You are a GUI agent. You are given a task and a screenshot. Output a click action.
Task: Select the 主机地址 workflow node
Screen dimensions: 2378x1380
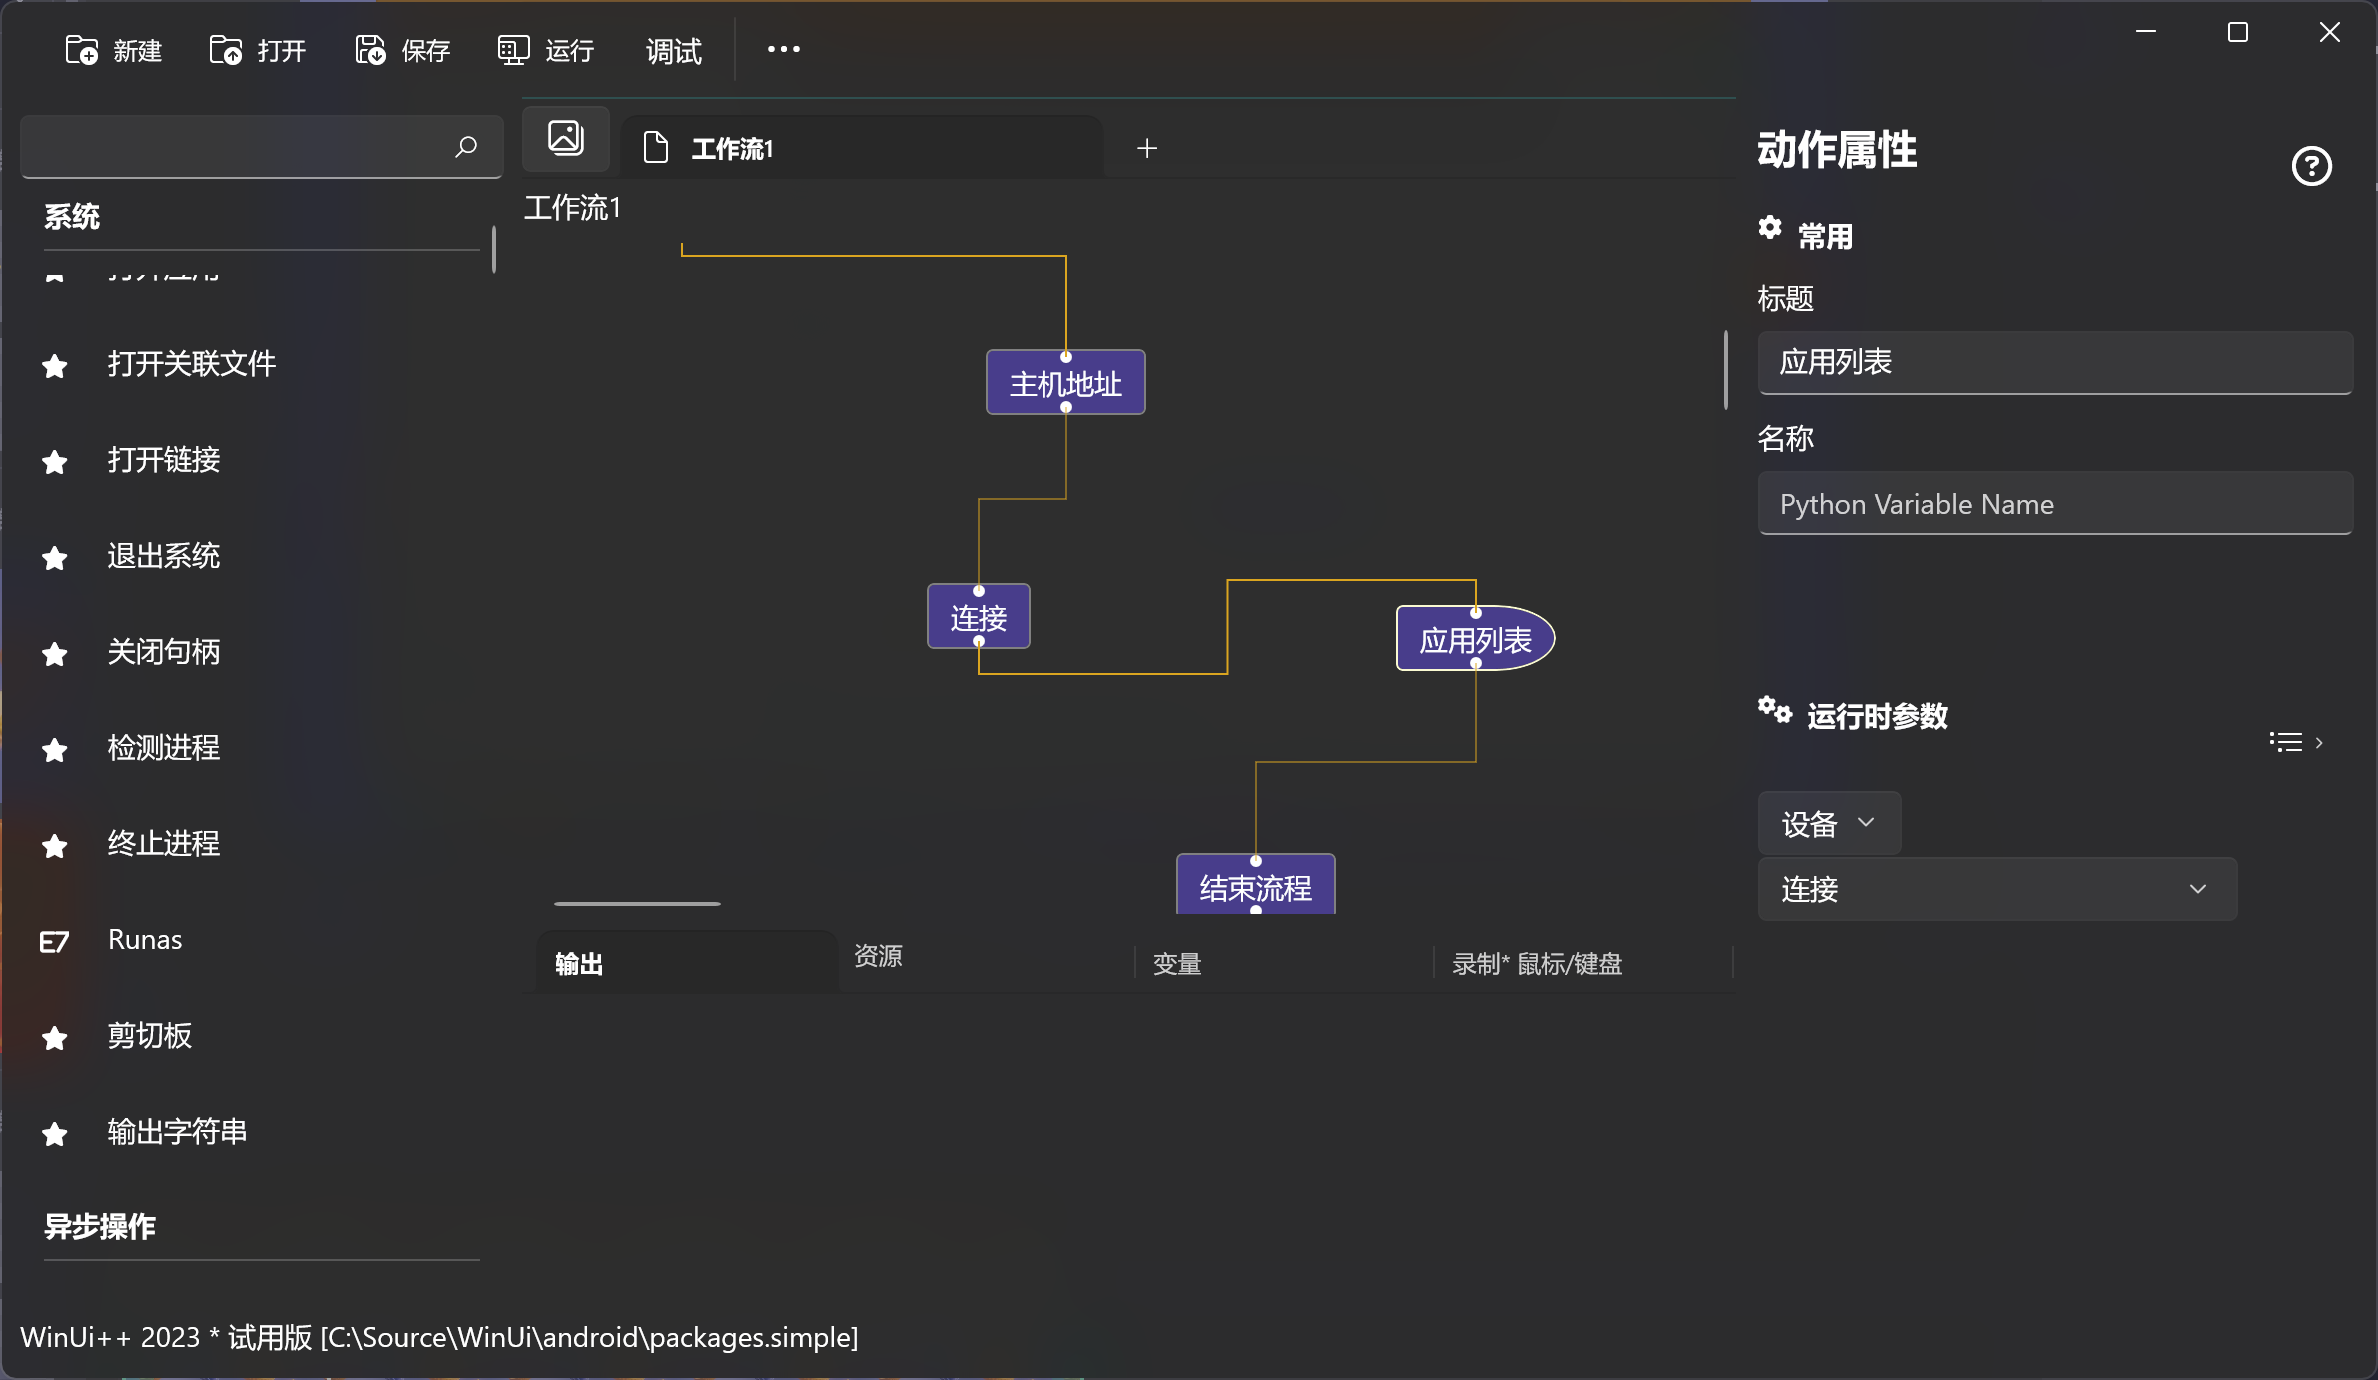click(x=1065, y=383)
